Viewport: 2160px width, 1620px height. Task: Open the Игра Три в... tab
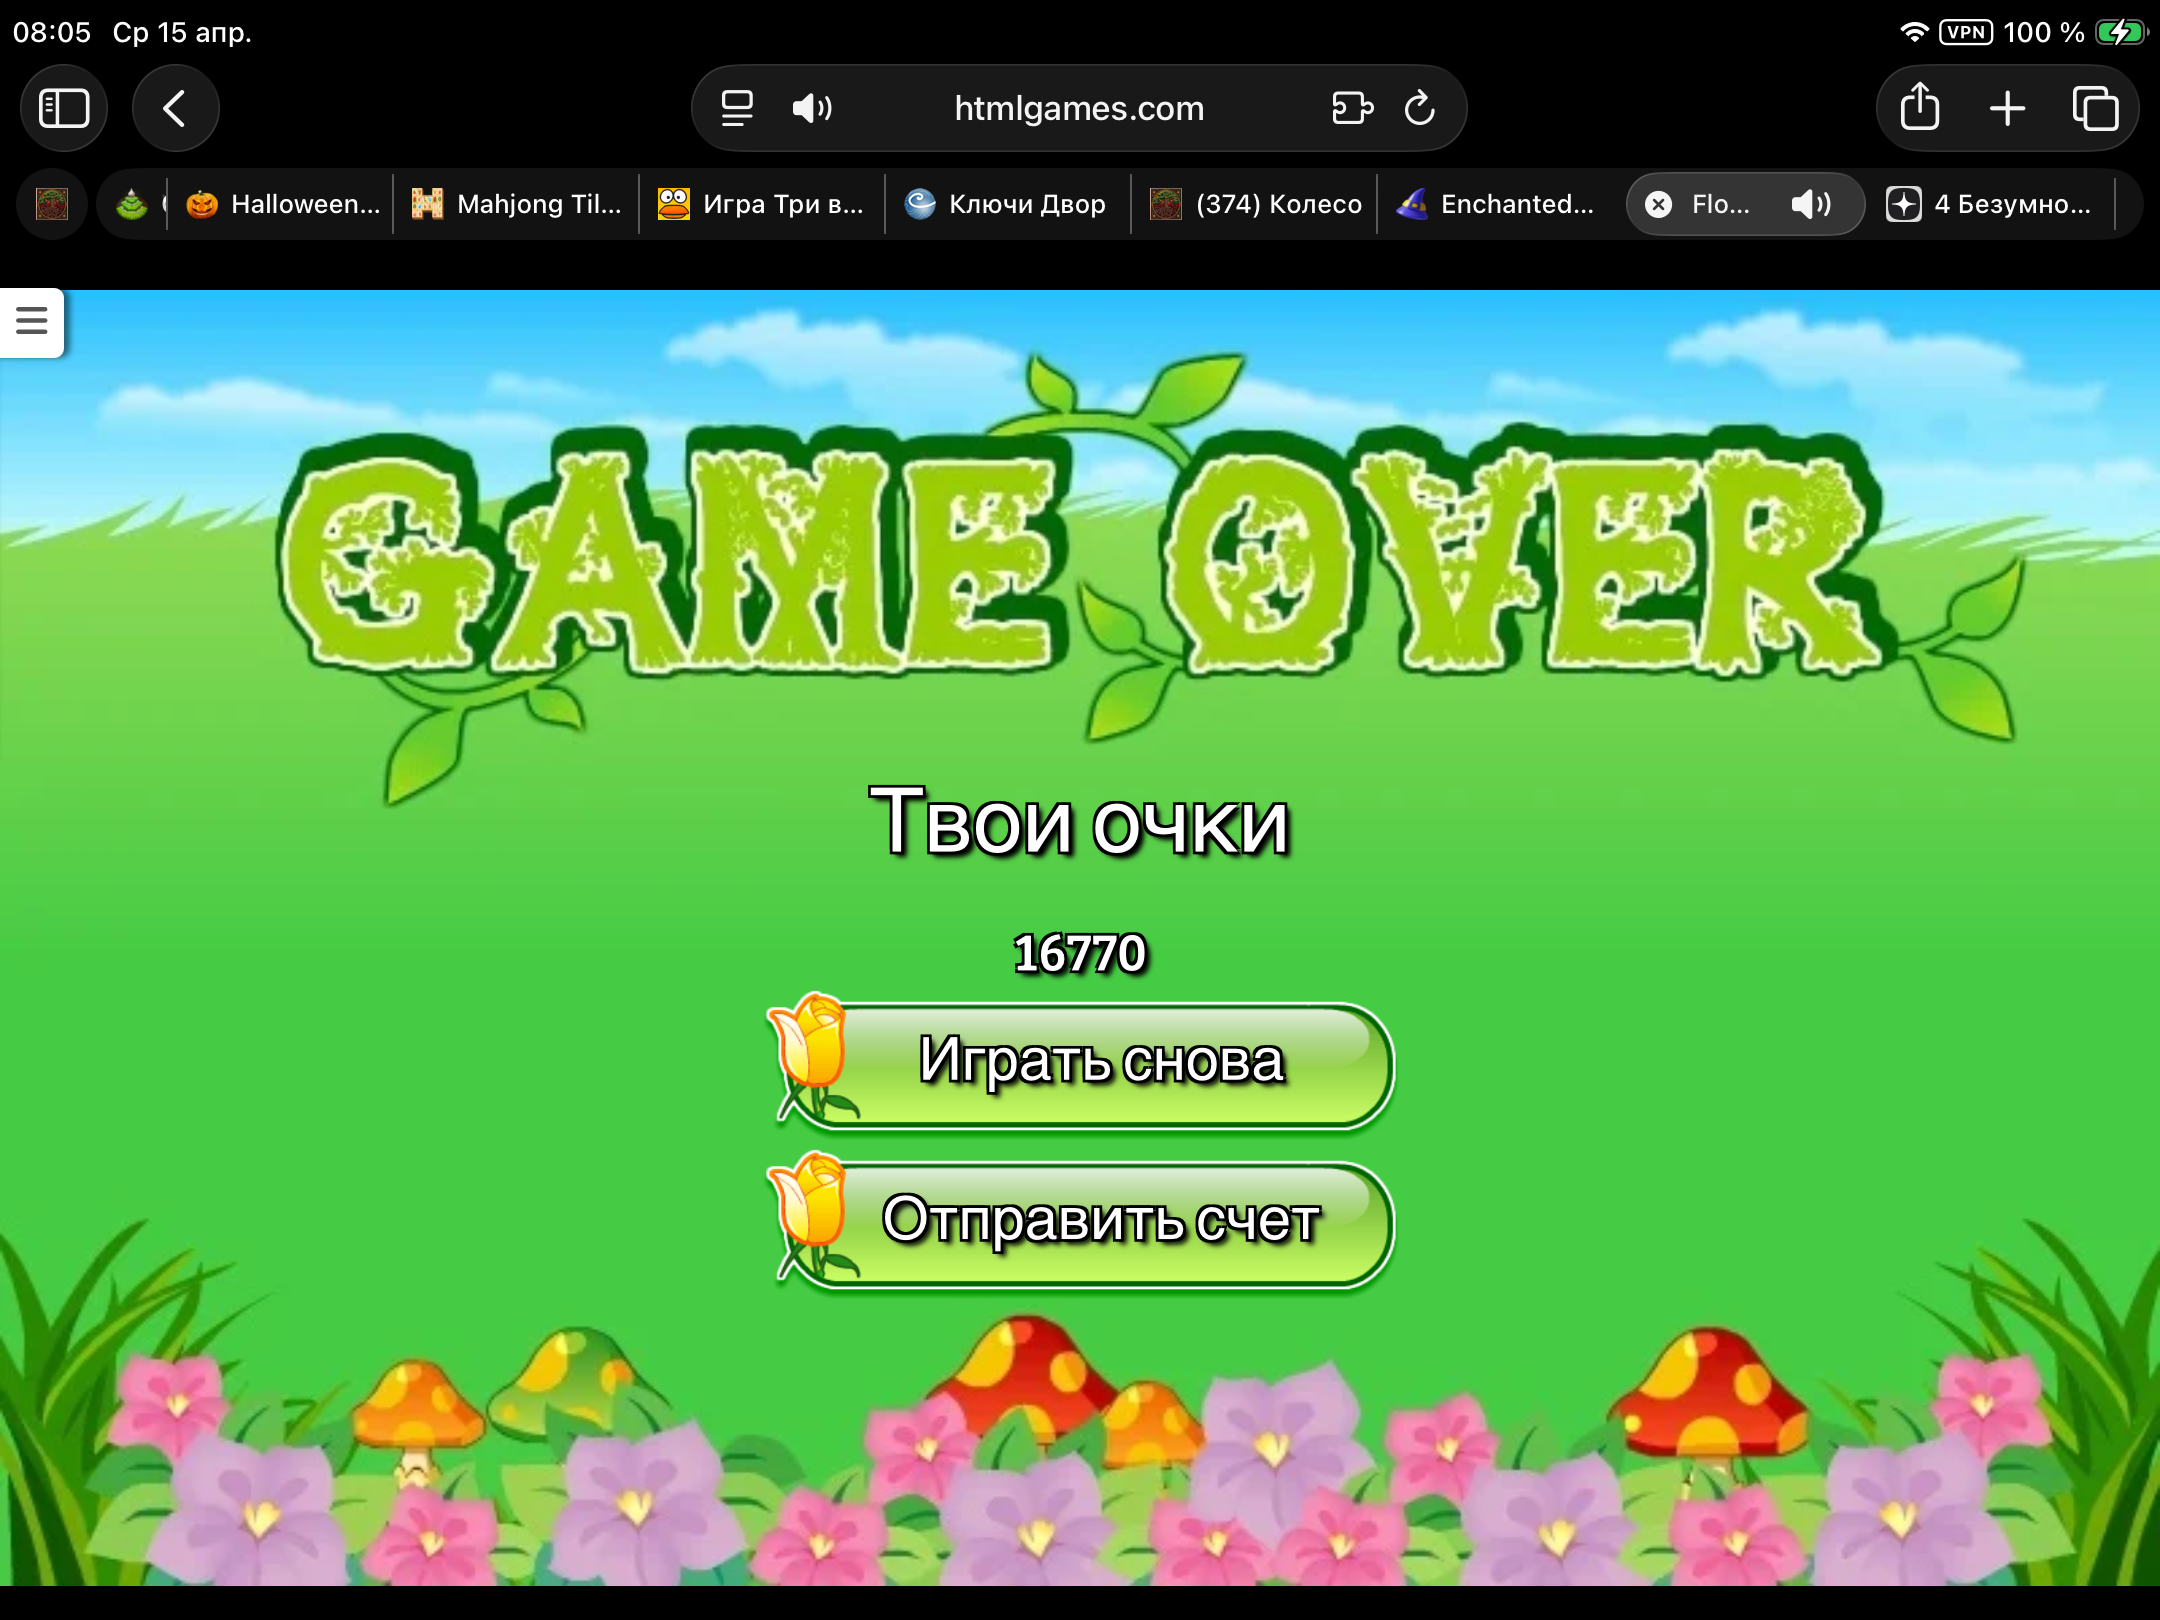tap(762, 204)
